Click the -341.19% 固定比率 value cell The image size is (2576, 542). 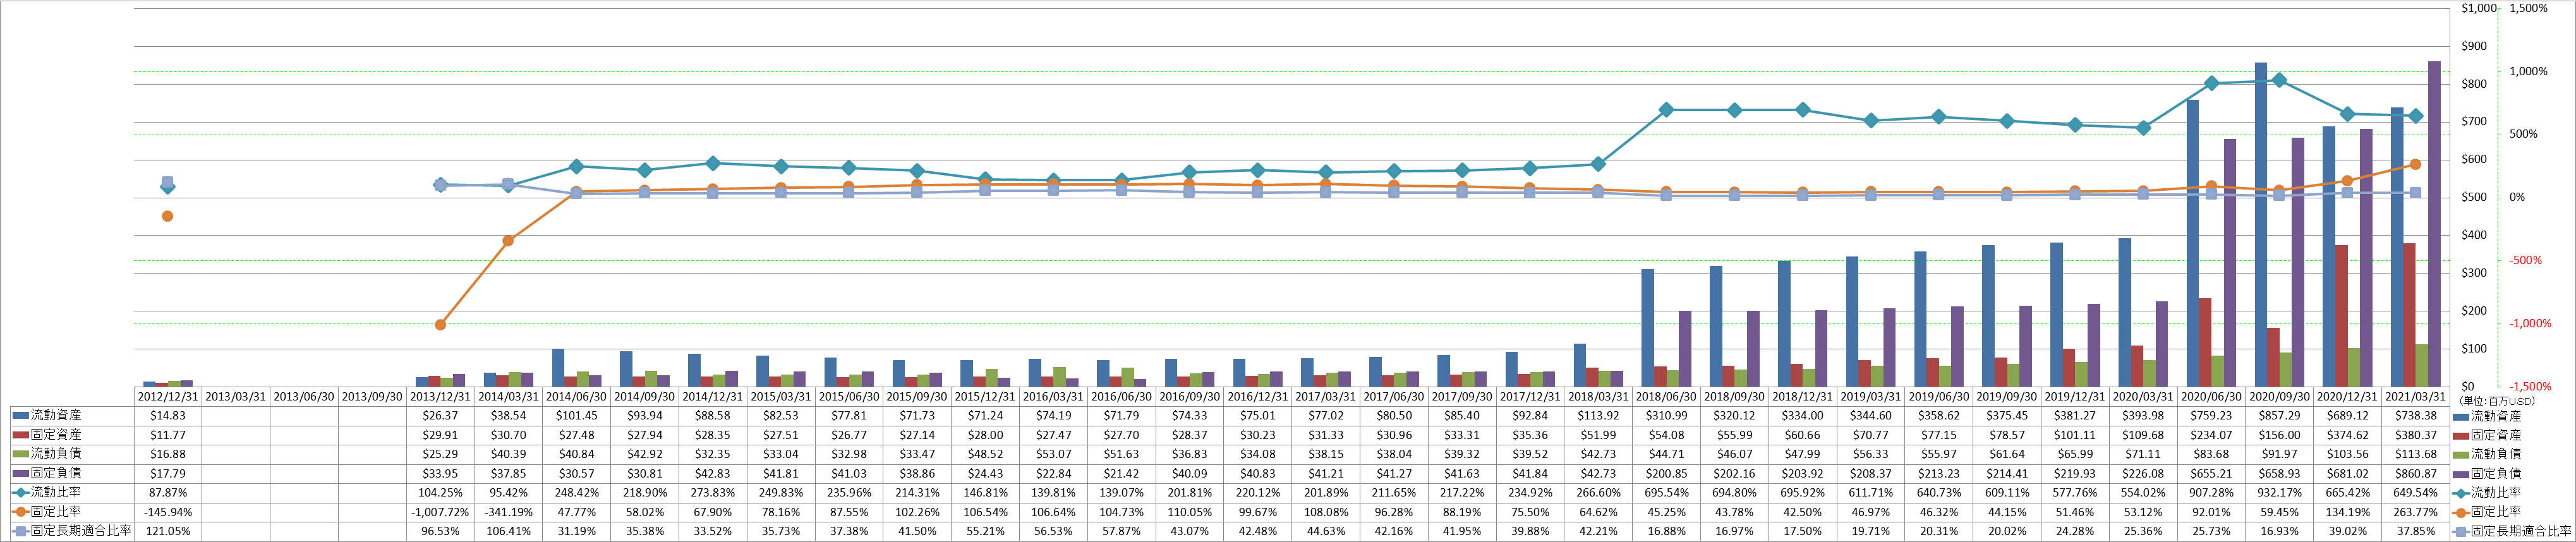tap(508, 512)
